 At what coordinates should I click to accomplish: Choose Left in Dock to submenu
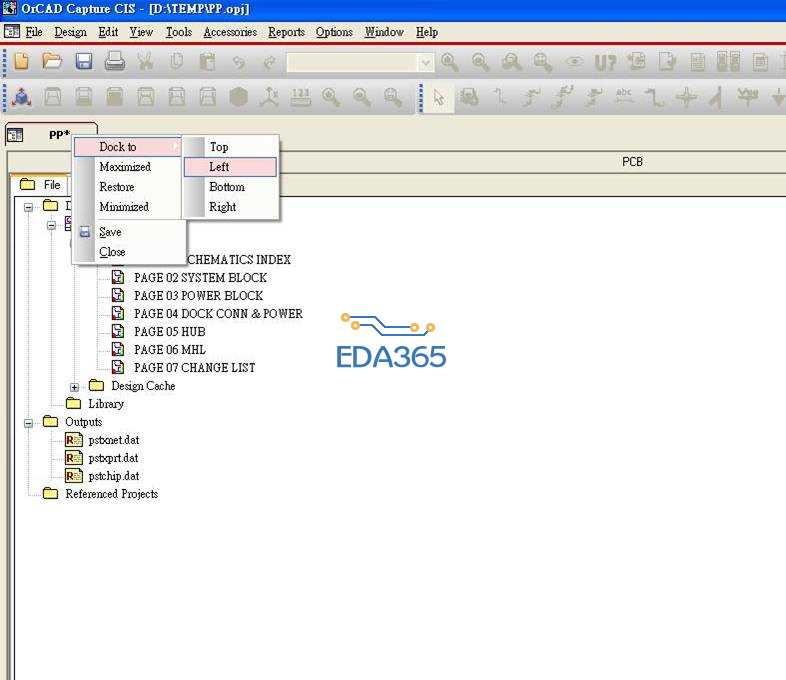coord(230,167)
